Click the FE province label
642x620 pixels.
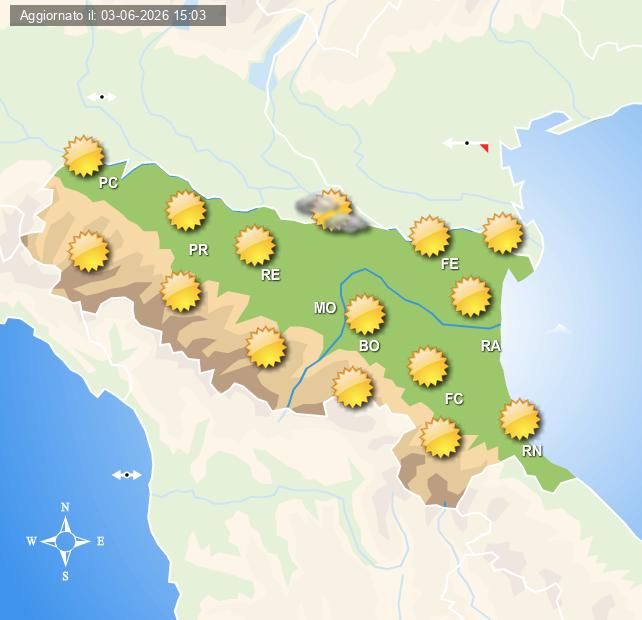[450, 264]
